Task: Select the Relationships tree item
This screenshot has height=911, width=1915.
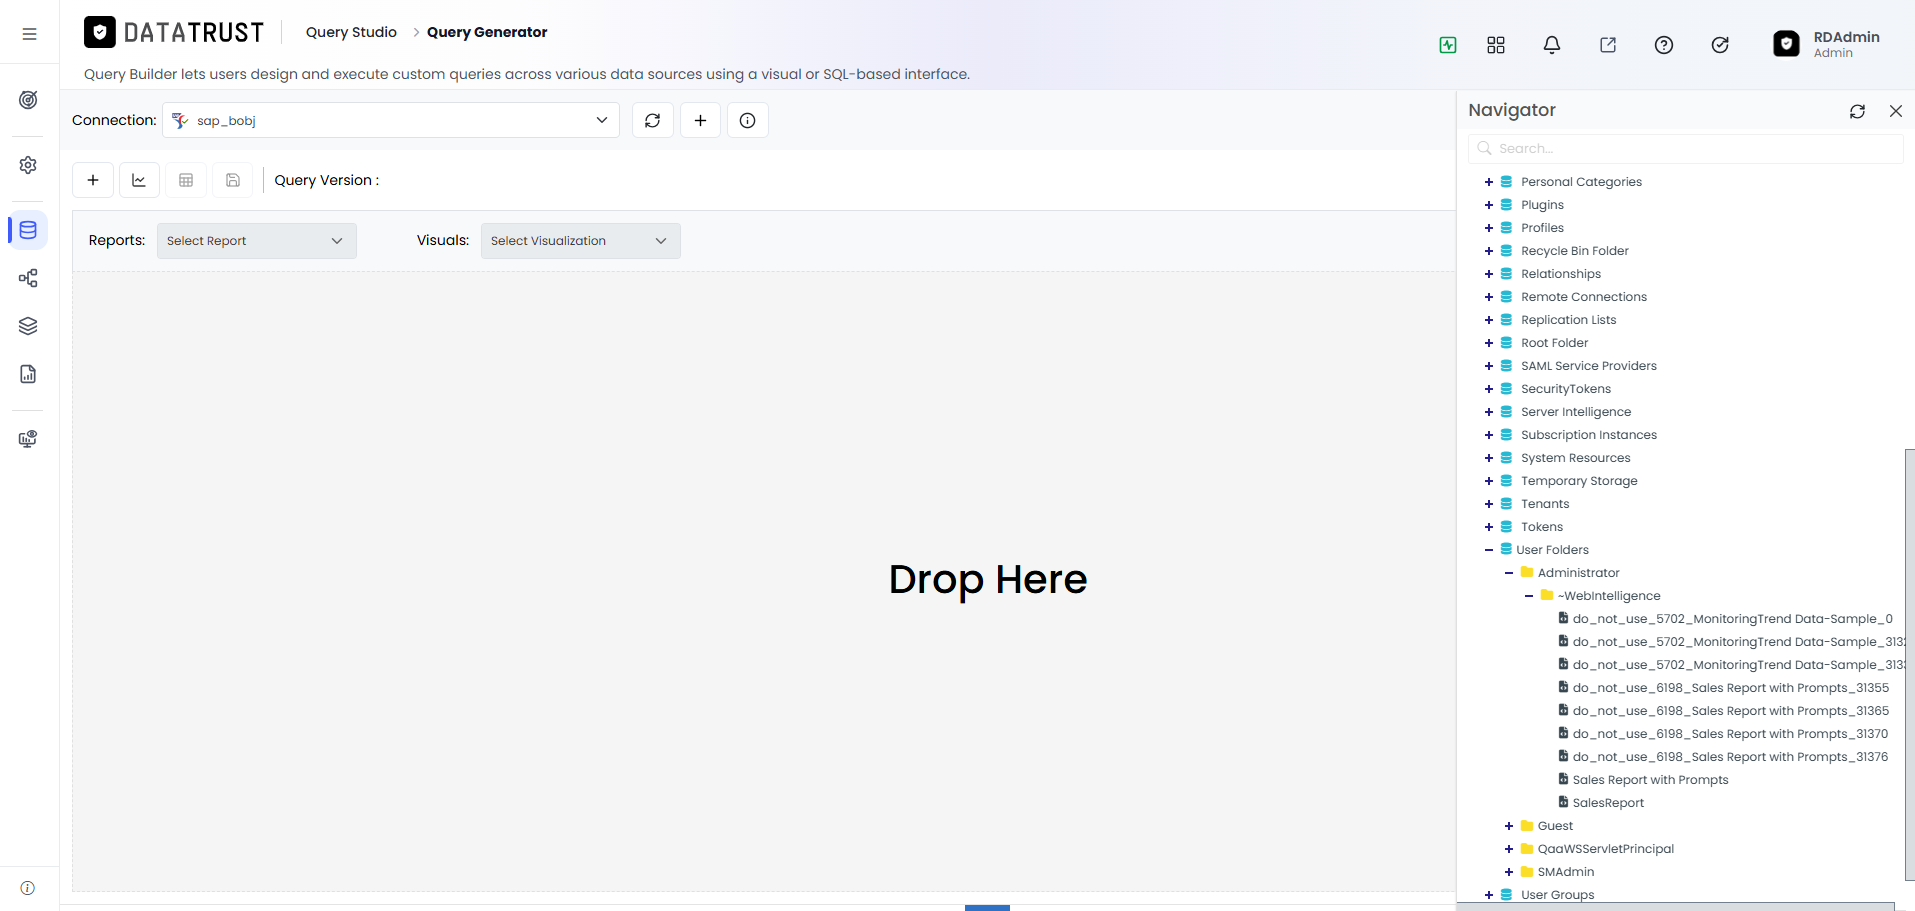Action: point(1561,274)
